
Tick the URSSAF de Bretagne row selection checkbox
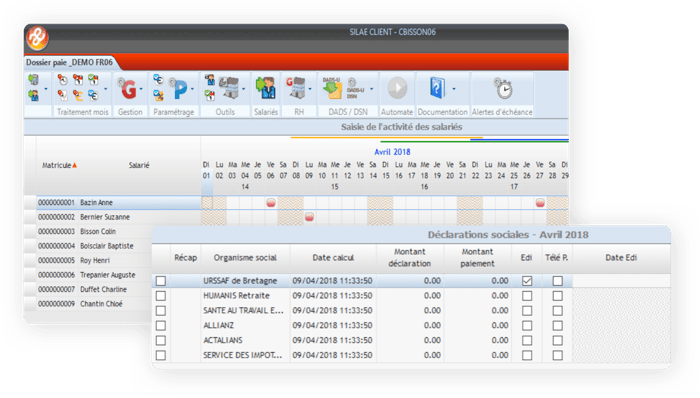pyautogui.click(x=161, y=281)
